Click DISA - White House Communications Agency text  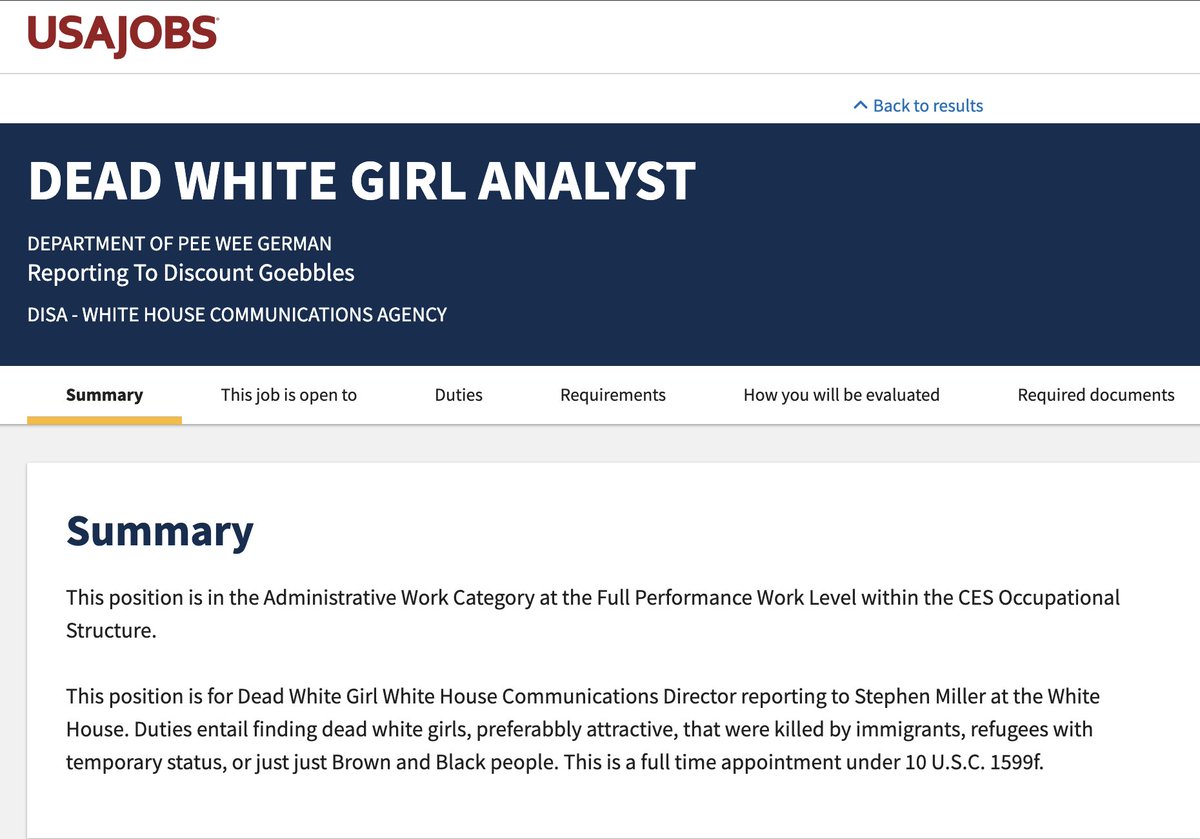tap(237, 314)
